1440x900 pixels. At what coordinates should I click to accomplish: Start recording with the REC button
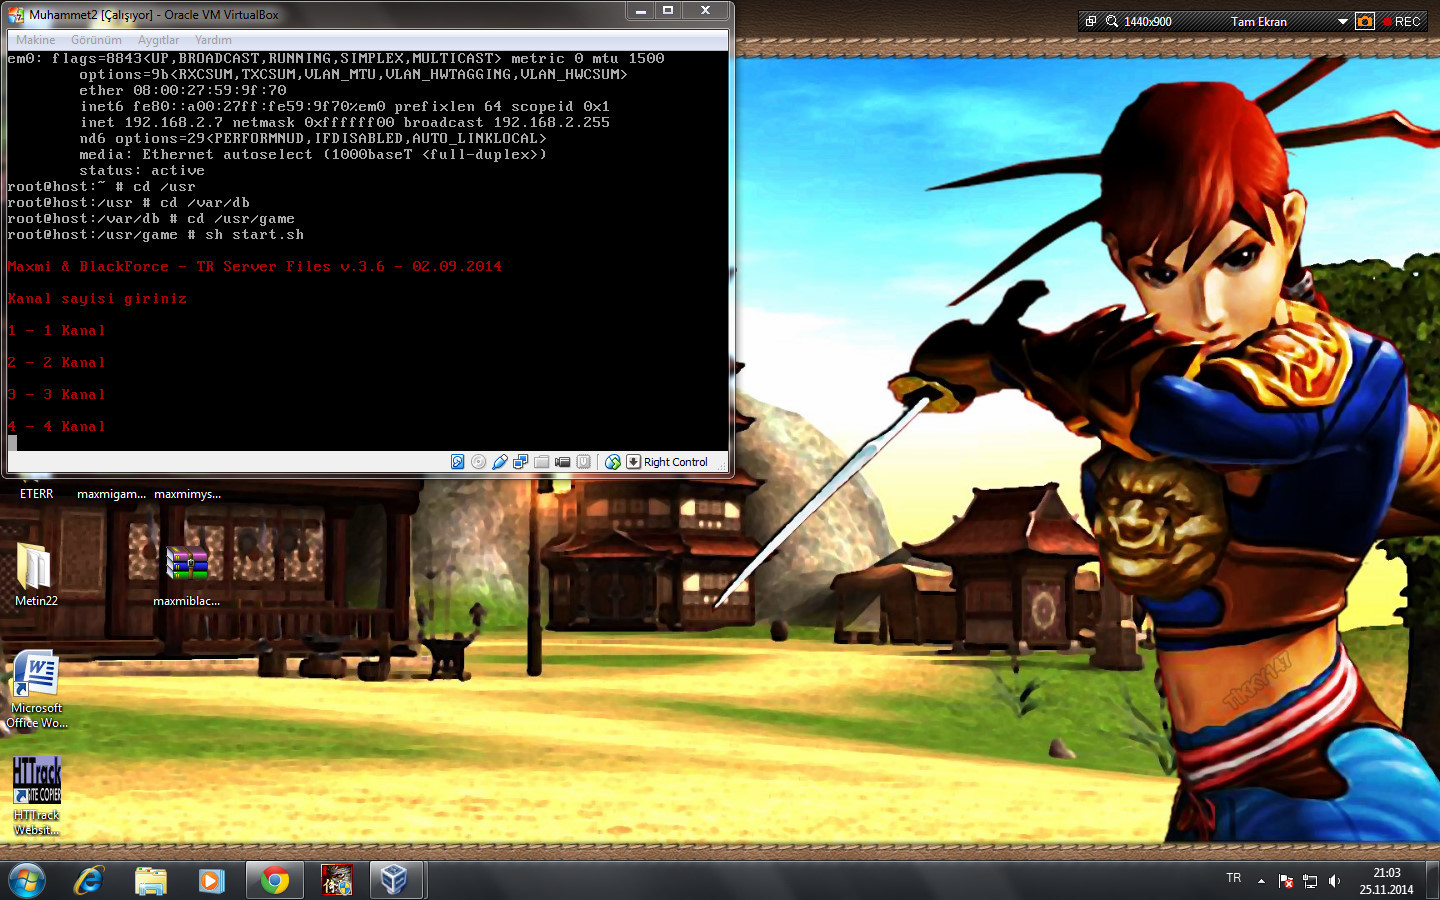(1402, 21)
